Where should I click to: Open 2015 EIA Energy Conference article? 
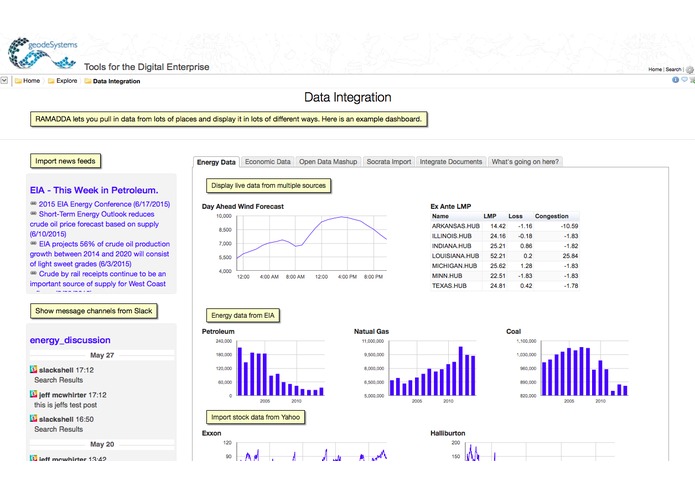click(104, 204)
